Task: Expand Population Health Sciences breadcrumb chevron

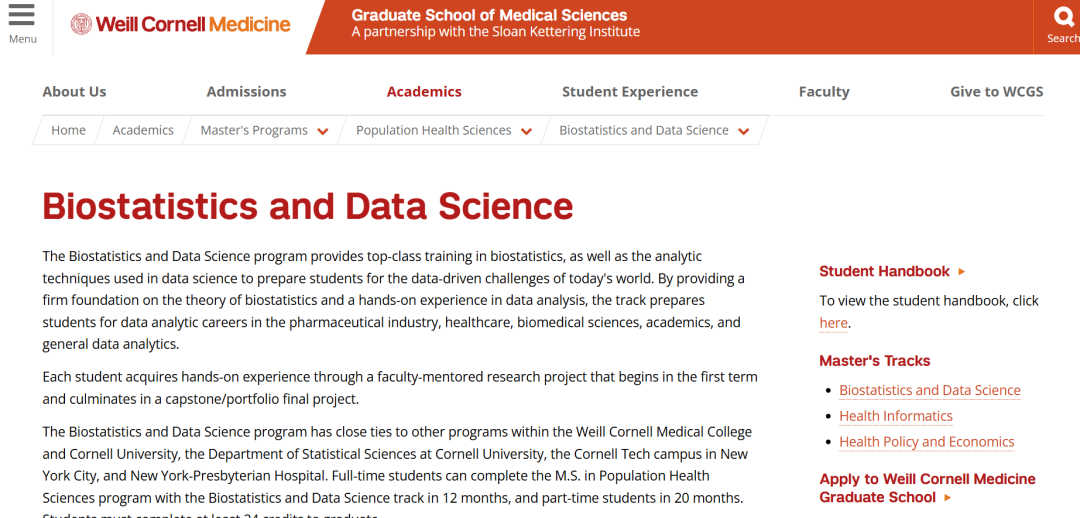Action: (x=526, y=131)
